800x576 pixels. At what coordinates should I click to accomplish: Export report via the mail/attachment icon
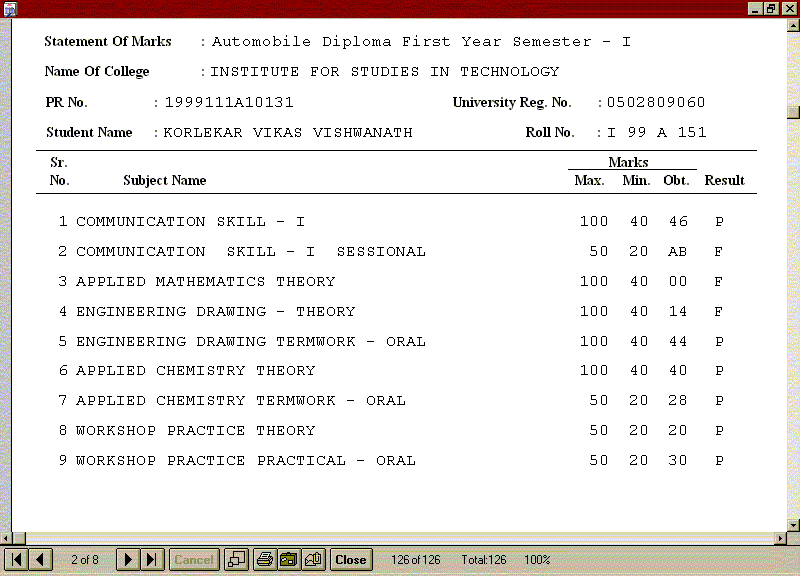pyautogui.click(x=313, y=560)
